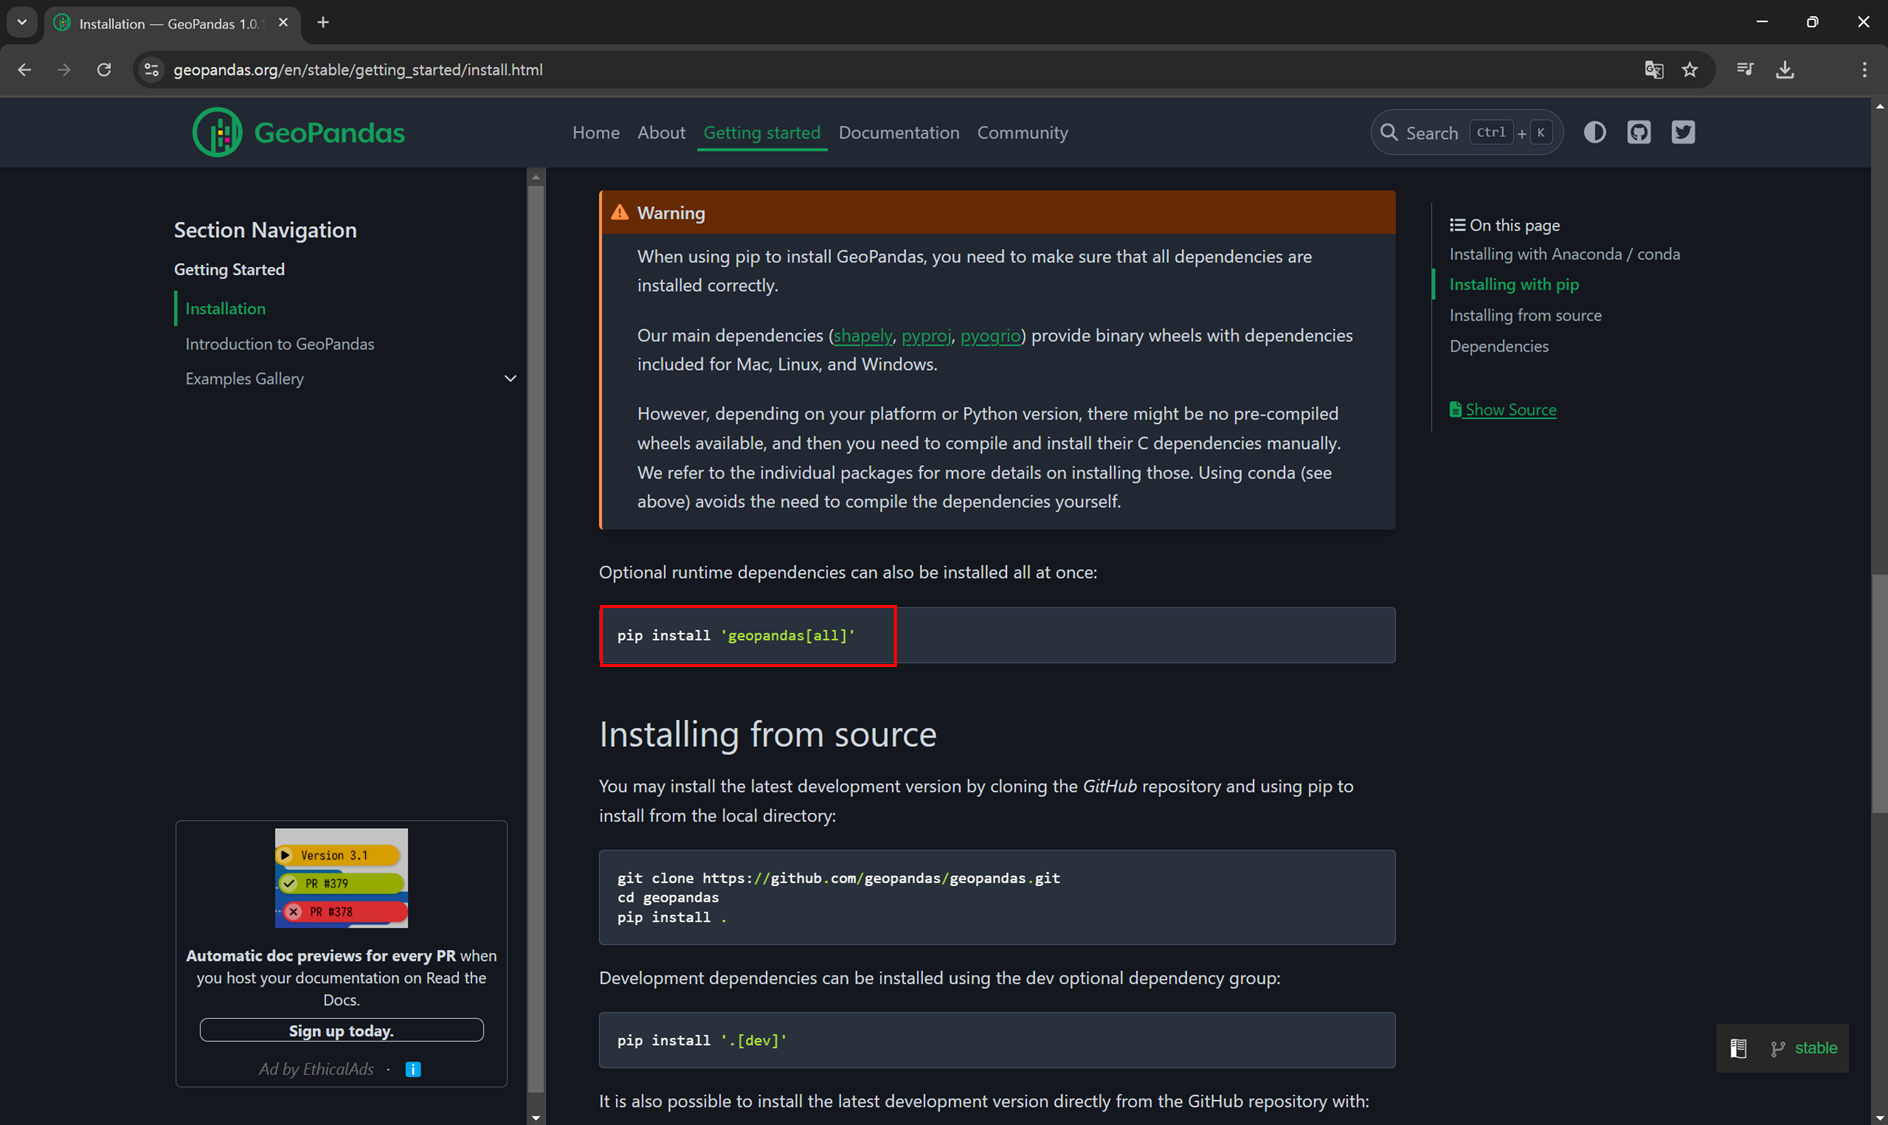The height and width of the screenshot is (1125, 1888).
Task: Click the Installing from source heading
Action: point(768,734)
